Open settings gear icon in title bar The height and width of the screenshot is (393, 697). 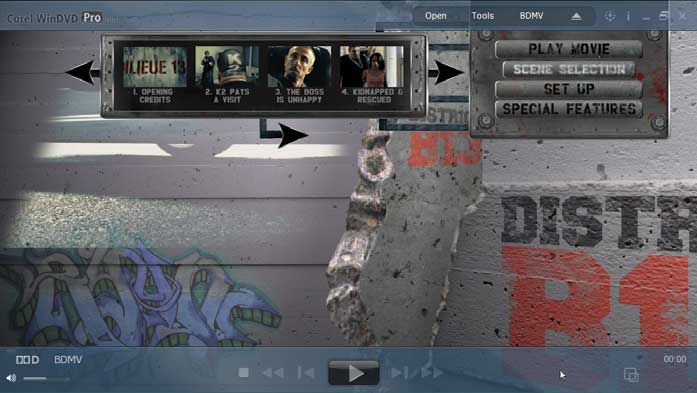pos(609,16)
